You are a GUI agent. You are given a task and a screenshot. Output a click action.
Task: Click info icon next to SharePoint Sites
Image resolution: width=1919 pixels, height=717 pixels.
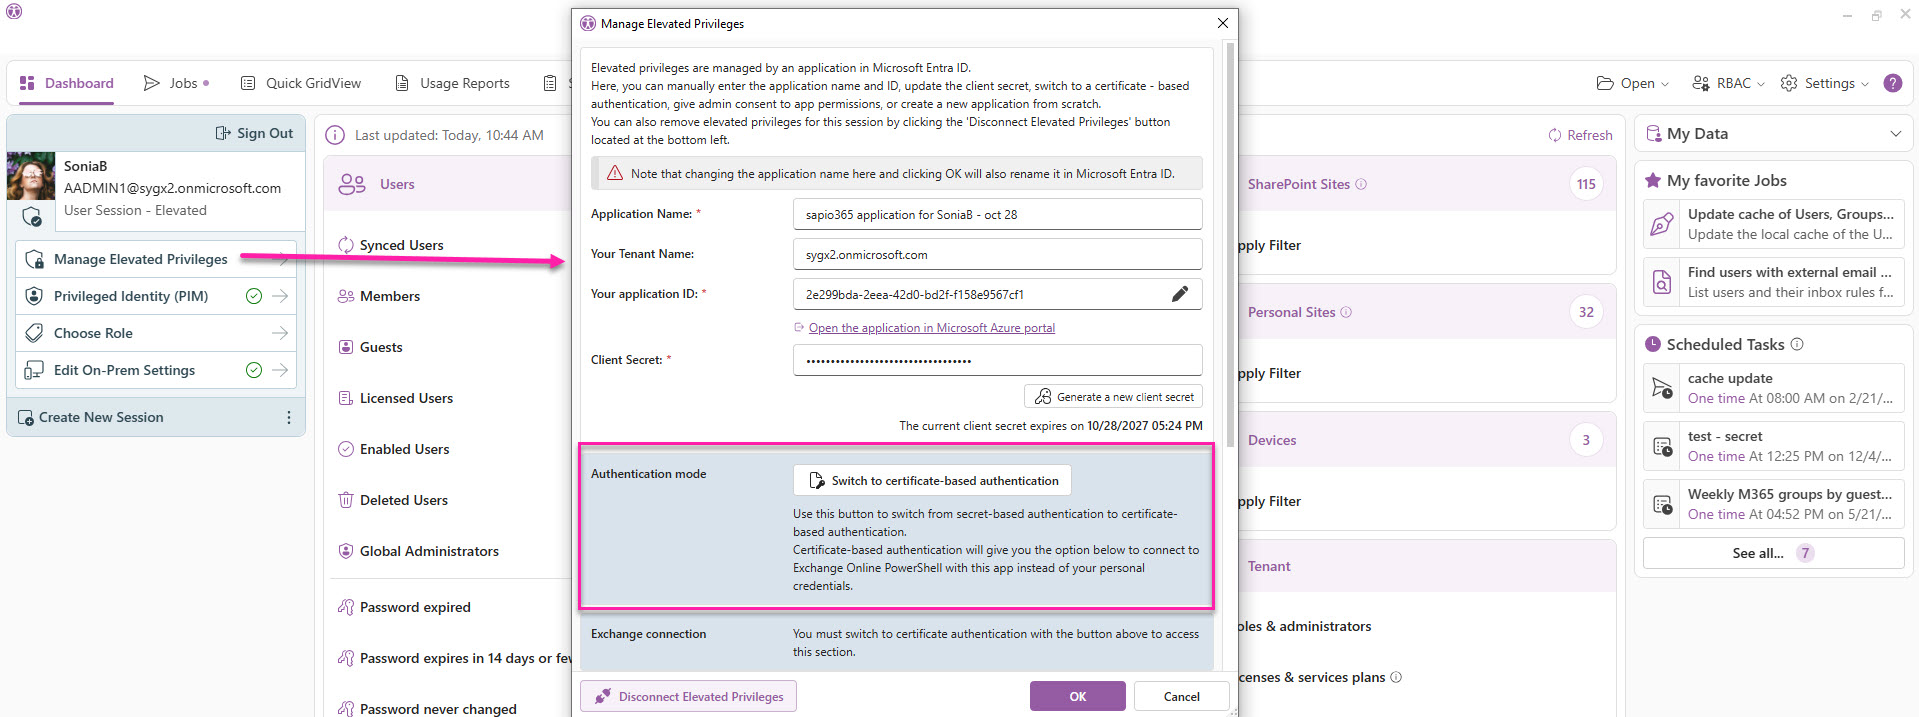coord(1361,184)
